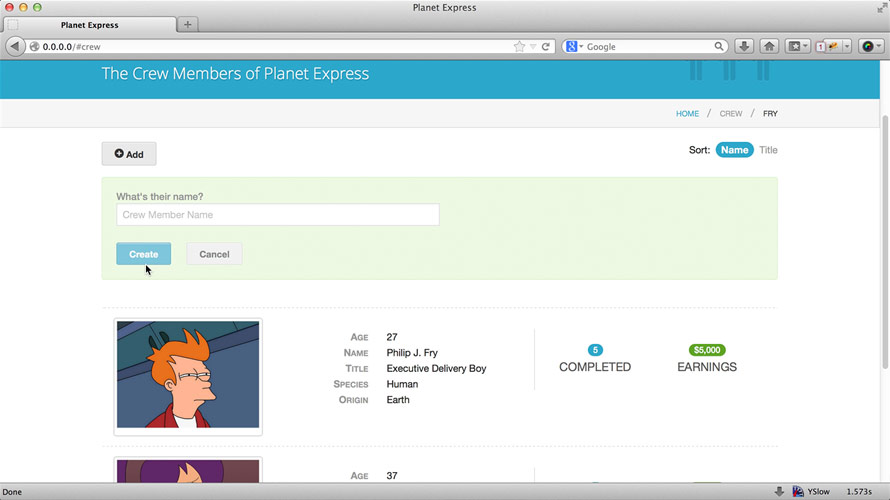Open a new tab with plus button
The image size is (890, 500).
pyautogui.click(x=187, y=24)
